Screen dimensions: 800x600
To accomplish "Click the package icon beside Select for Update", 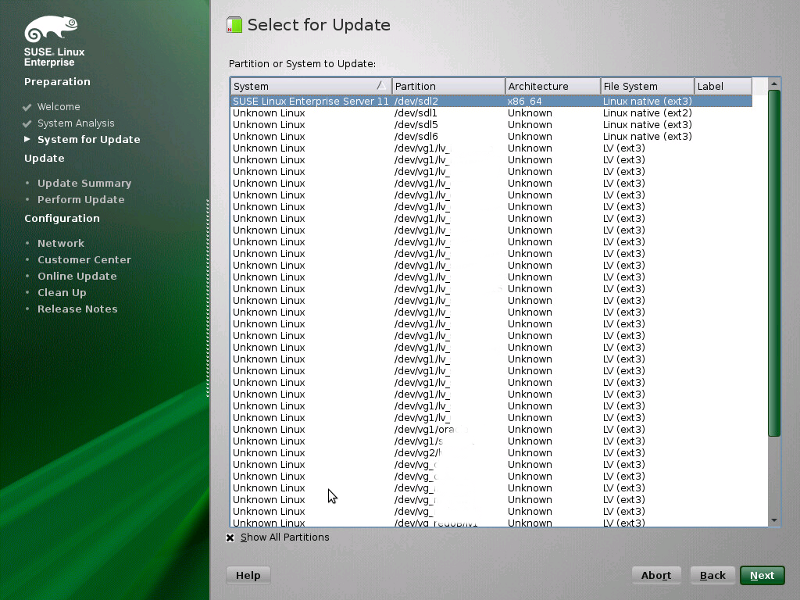I will [x=235, y=23].
